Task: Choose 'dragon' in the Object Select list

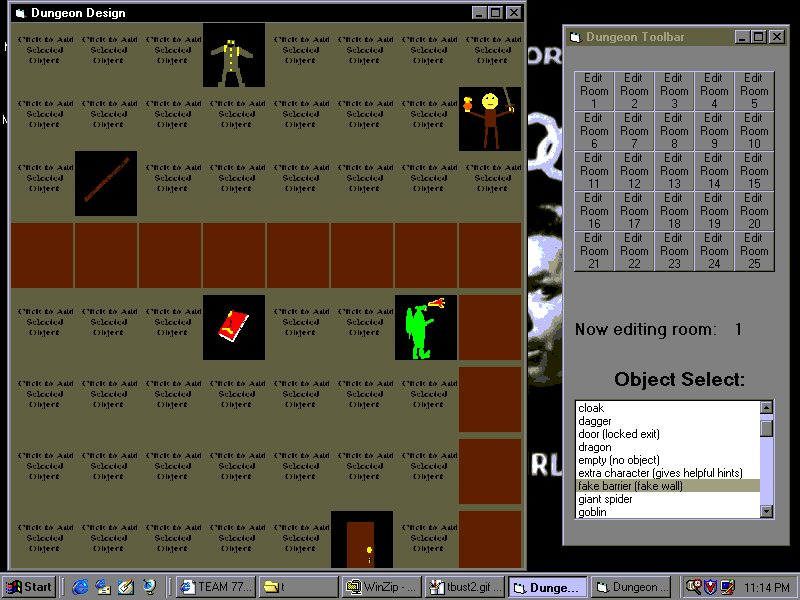Action: tap(595, 447)
